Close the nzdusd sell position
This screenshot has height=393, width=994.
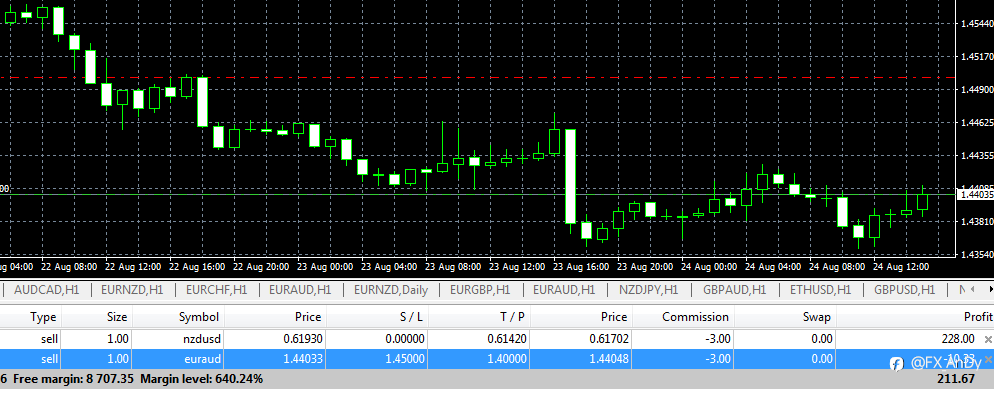988,340
